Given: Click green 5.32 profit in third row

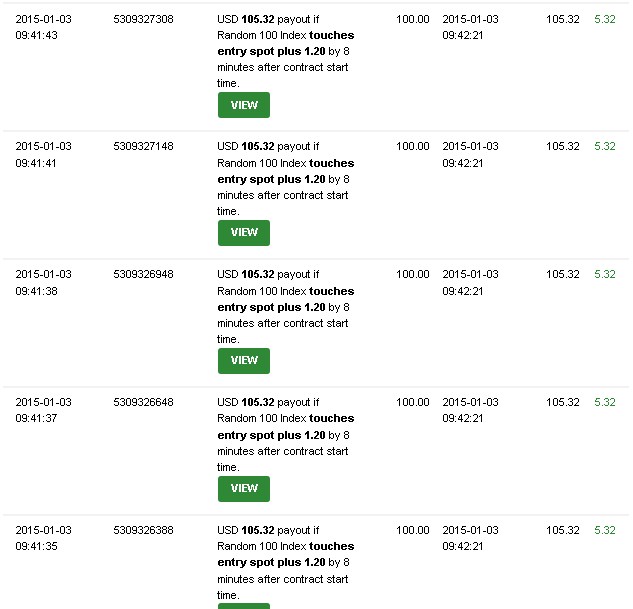Looking at the screenshot, I should pos(605,274).
